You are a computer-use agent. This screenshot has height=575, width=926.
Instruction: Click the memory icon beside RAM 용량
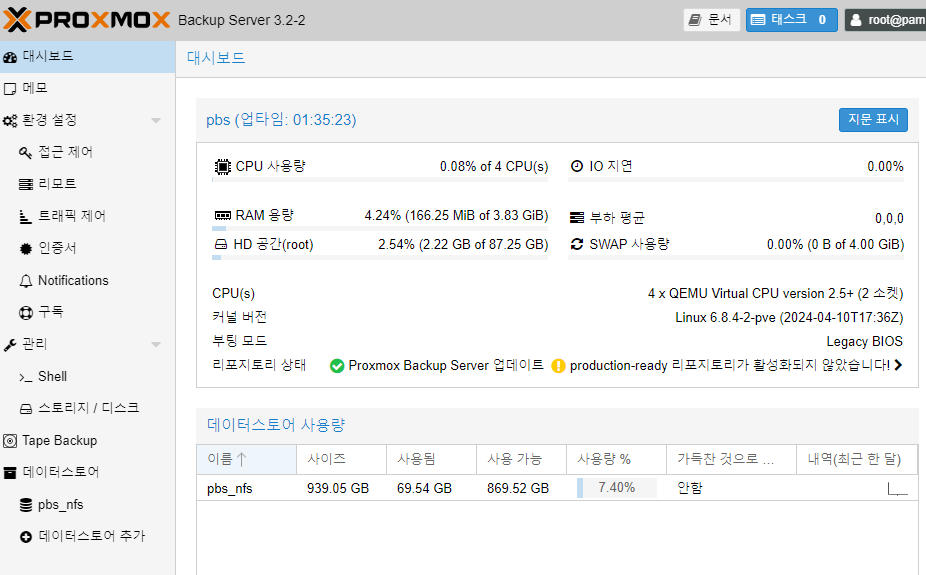point(223,215)
